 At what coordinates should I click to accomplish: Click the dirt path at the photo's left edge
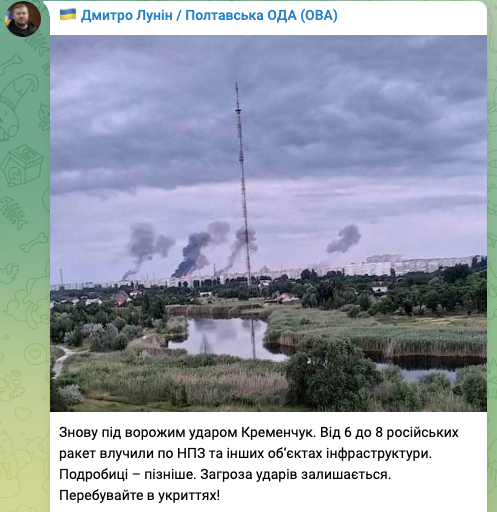click(62, 361)
